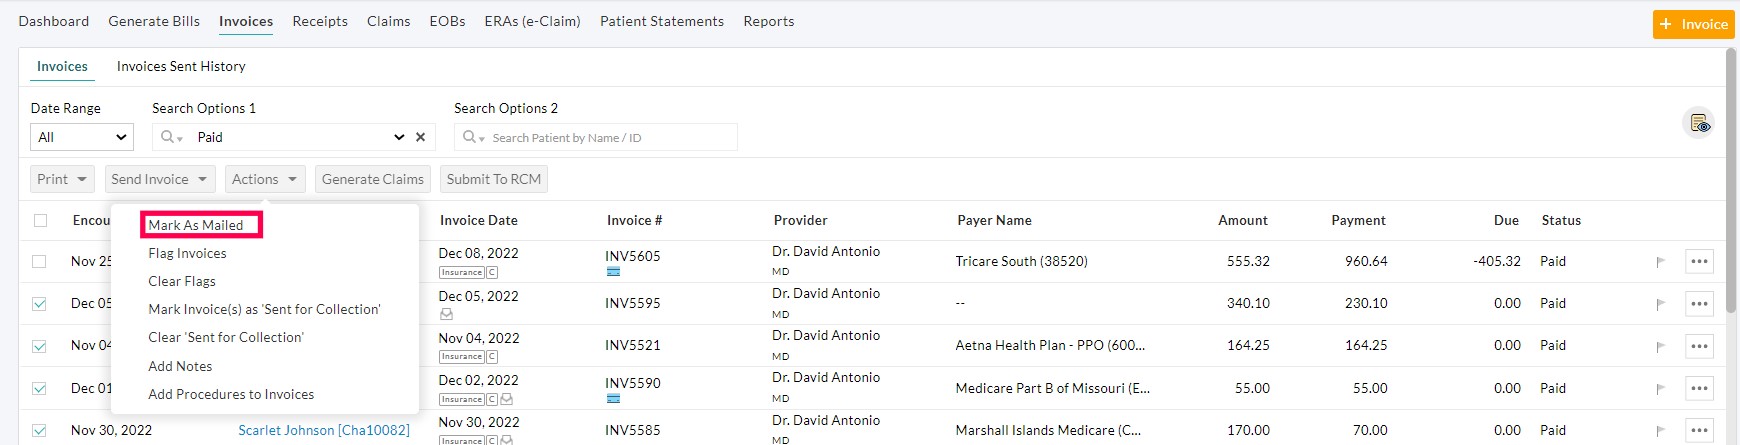Click the flag icon for invoice INV5605
1740x445 pixels.
[1661, 262]
